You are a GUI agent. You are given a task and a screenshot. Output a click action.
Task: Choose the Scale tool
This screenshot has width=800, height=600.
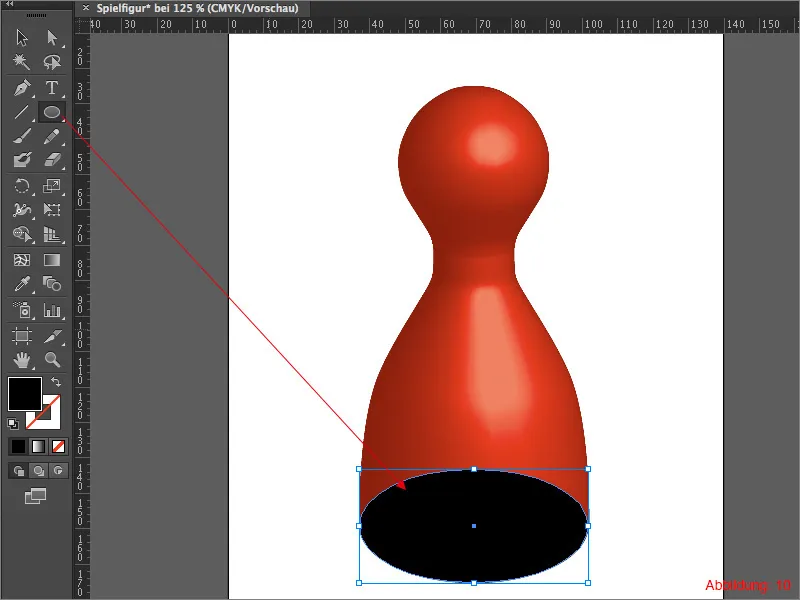[52, 186]
